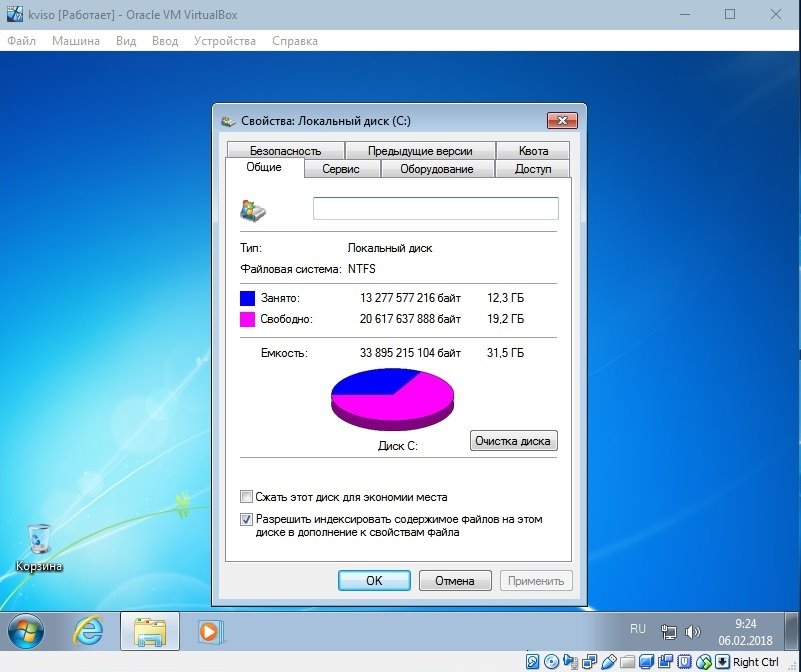Close the disk properties dialog
801x672 pixels.
(562, 121)
